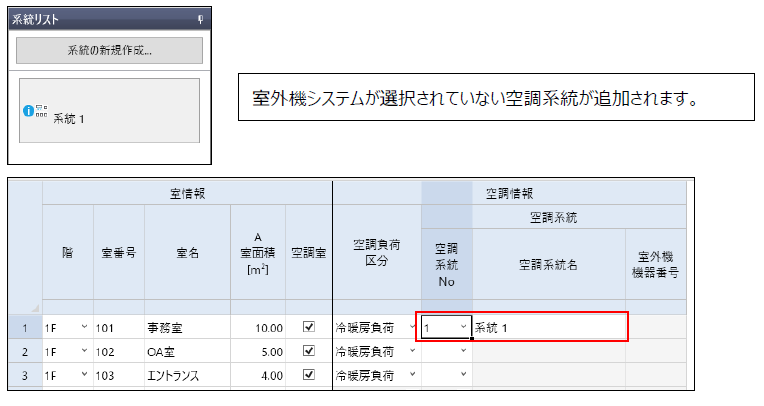Image resolution: width=764 pixels, height=406 pixels.
Task: Click the 空調系統名 cell showing 系統 1
Action: click(x=548, y=327)
